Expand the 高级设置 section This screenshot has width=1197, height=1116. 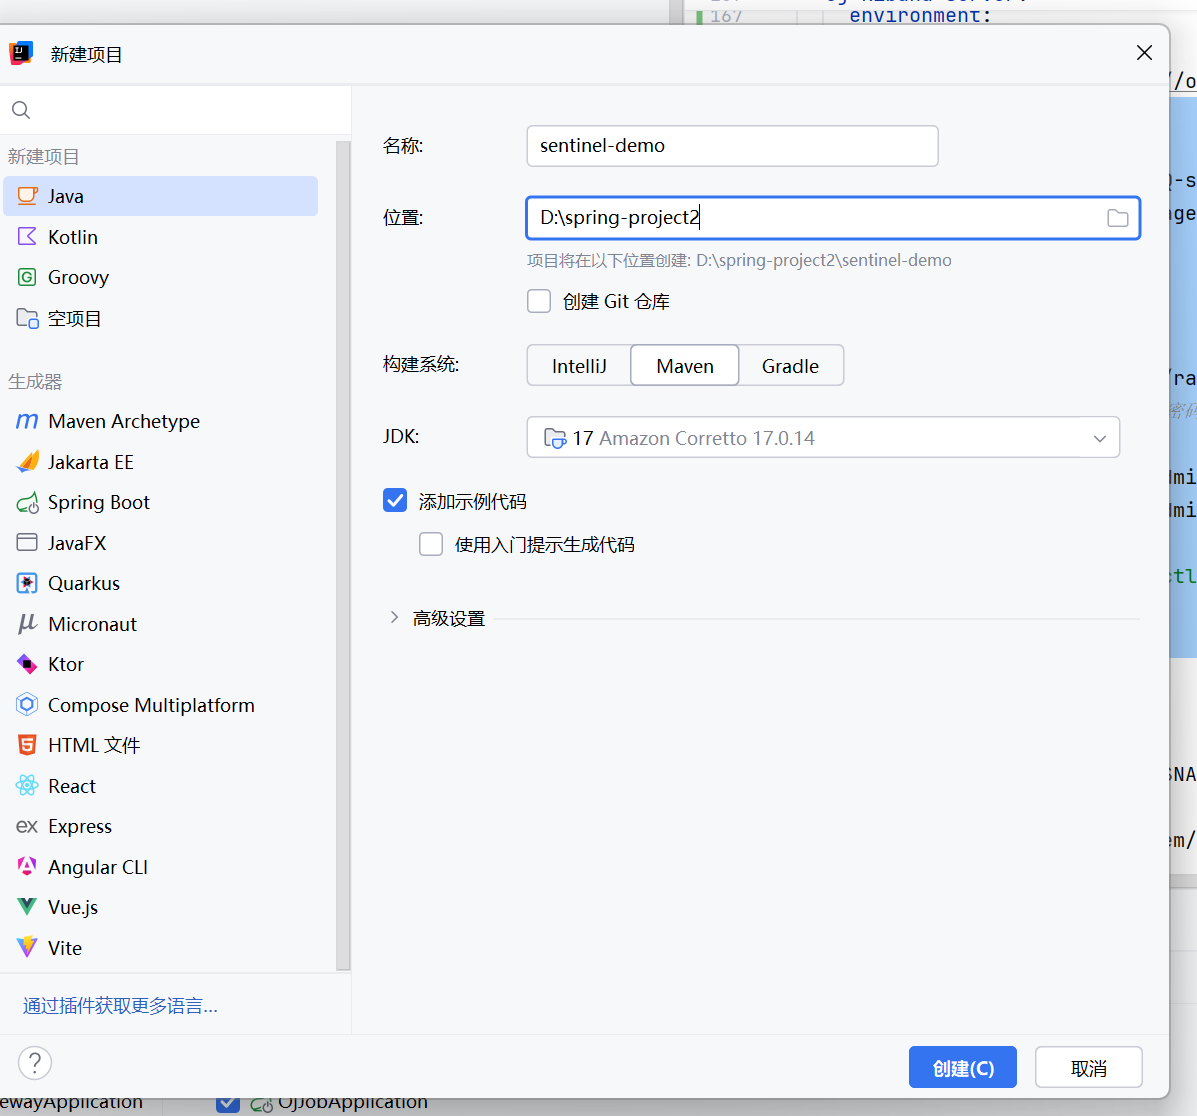[x=394, y=618]
